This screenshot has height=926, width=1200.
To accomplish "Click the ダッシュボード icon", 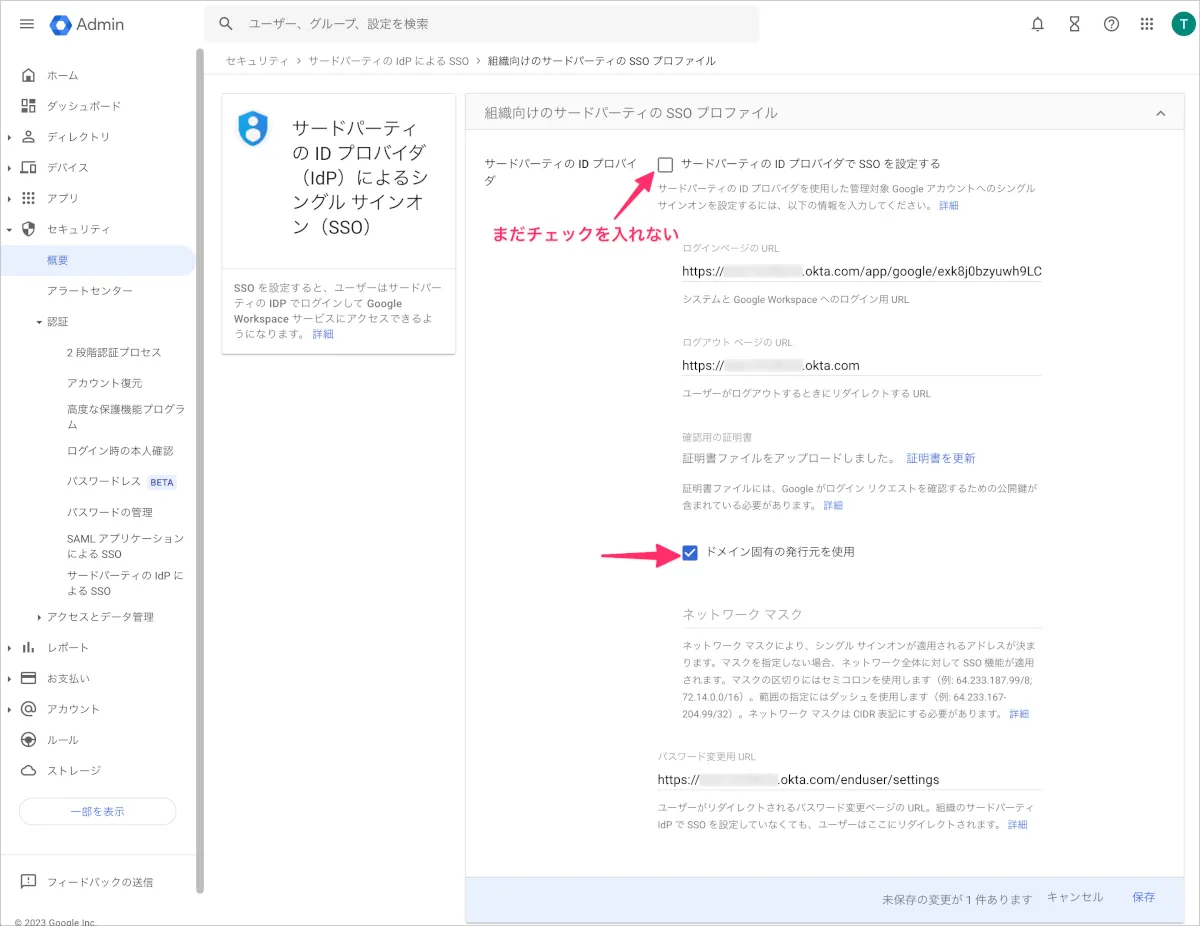I will [x=28, y=106].
